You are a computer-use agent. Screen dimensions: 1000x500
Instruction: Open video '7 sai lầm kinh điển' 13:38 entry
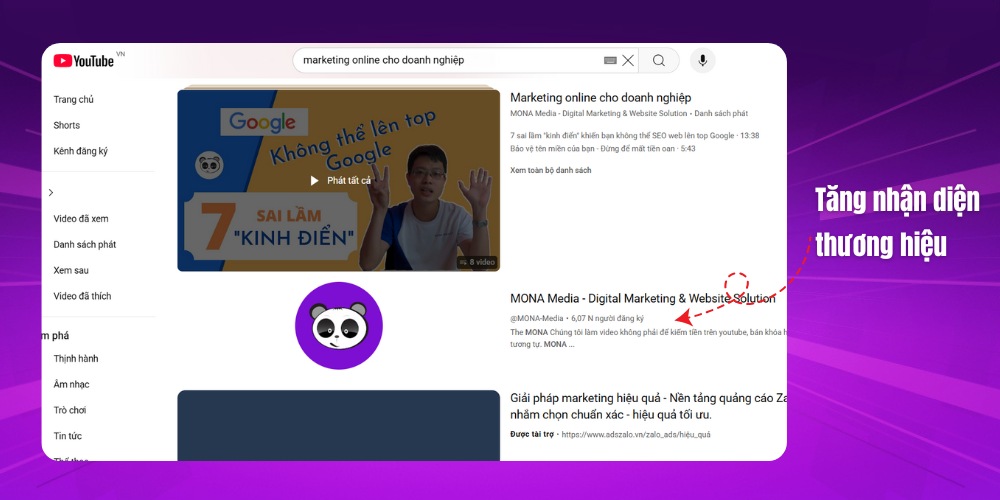click(635, 136)
